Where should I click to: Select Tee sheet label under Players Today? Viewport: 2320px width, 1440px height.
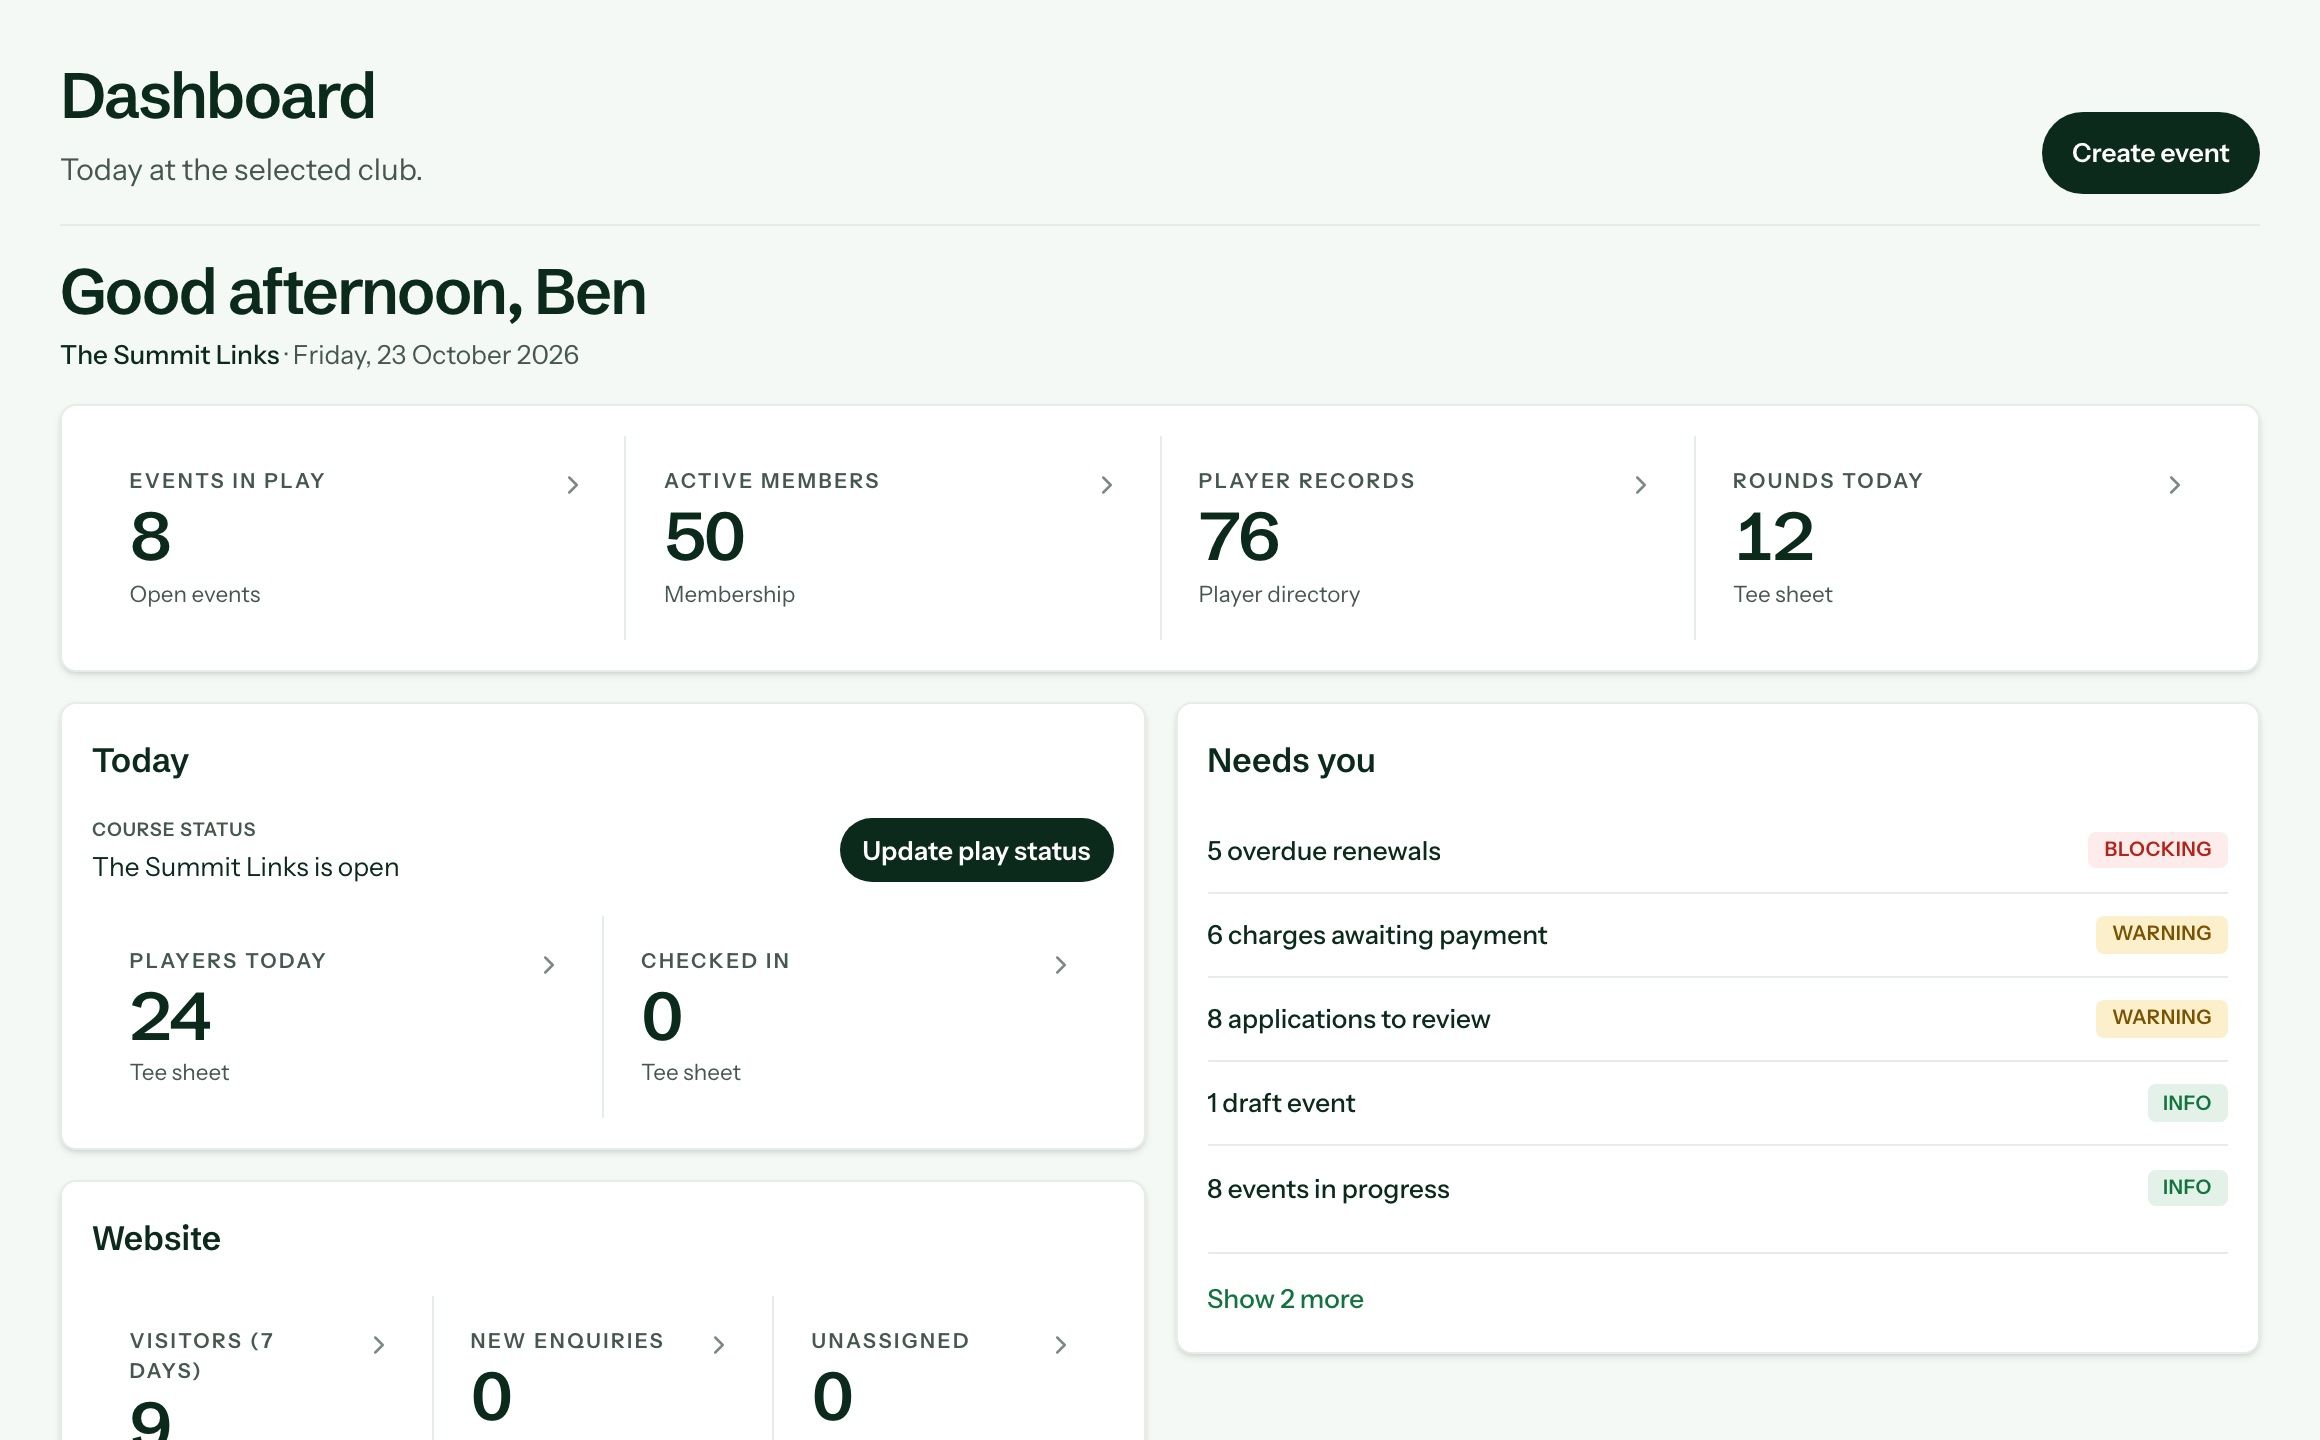click(179, 1072)
